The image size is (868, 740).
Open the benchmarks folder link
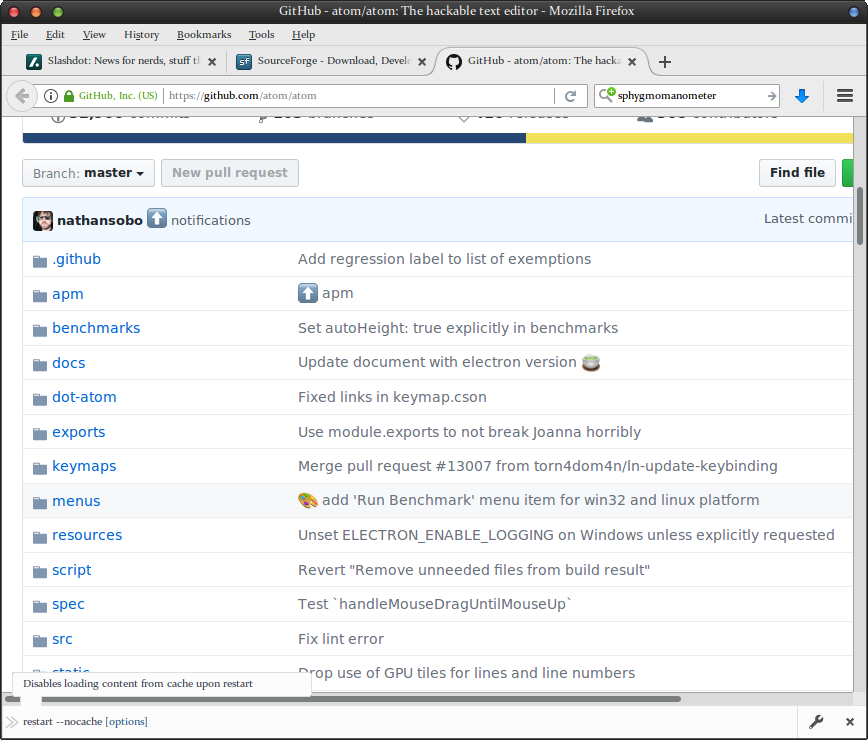pyautogui.click(x=96, y=328)
